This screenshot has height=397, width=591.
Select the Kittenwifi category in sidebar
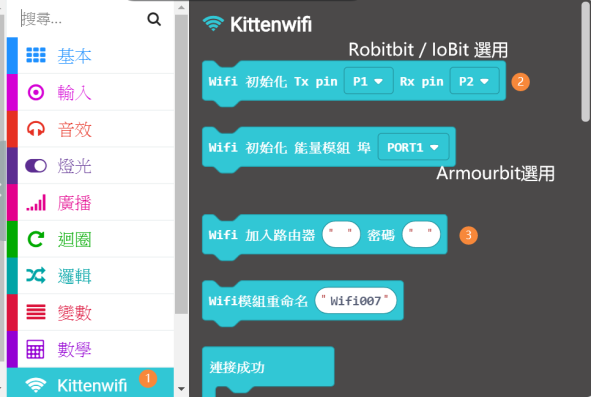pyautogui.click(x=90, y=382)
